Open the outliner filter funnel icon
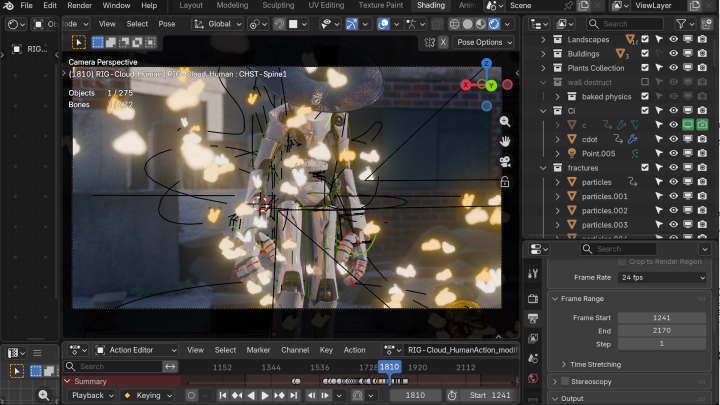 (680, 24)
